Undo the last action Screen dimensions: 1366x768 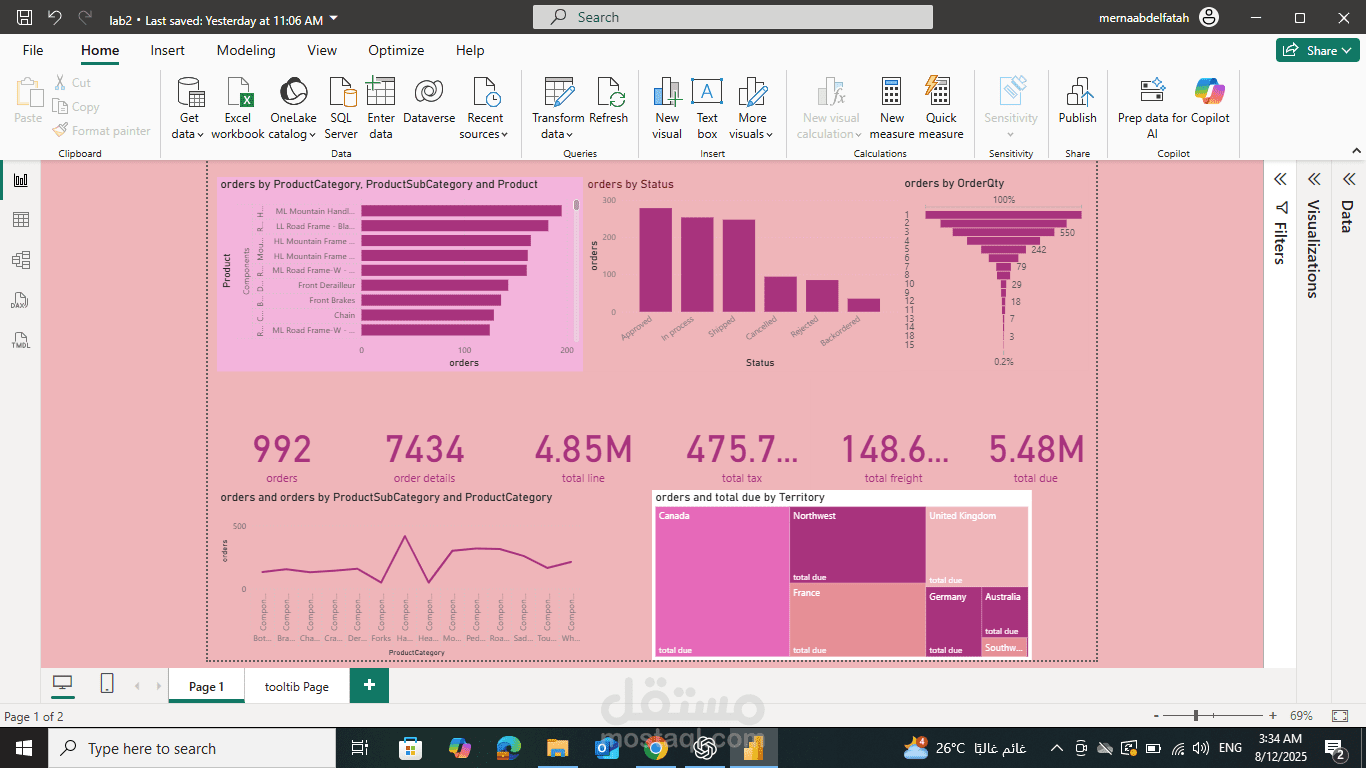(x=55, y=18)
